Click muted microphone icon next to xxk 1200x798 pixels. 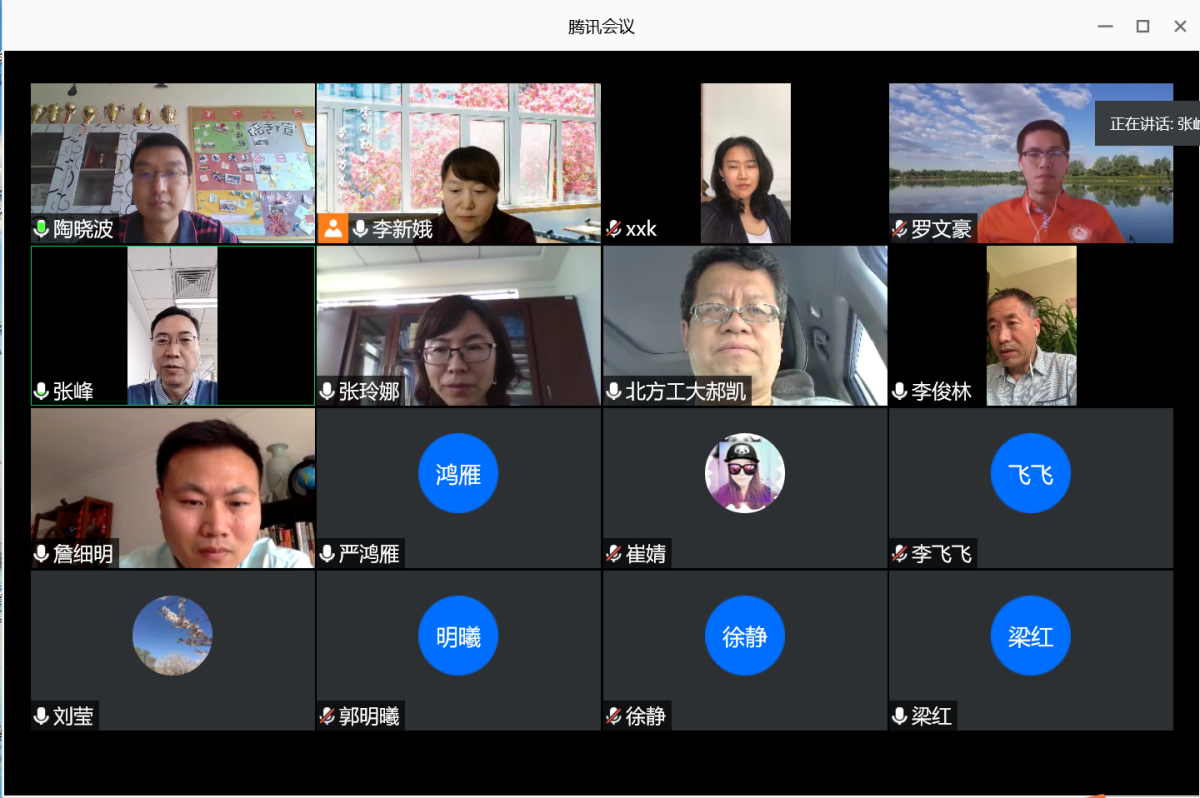pos(614,229)
